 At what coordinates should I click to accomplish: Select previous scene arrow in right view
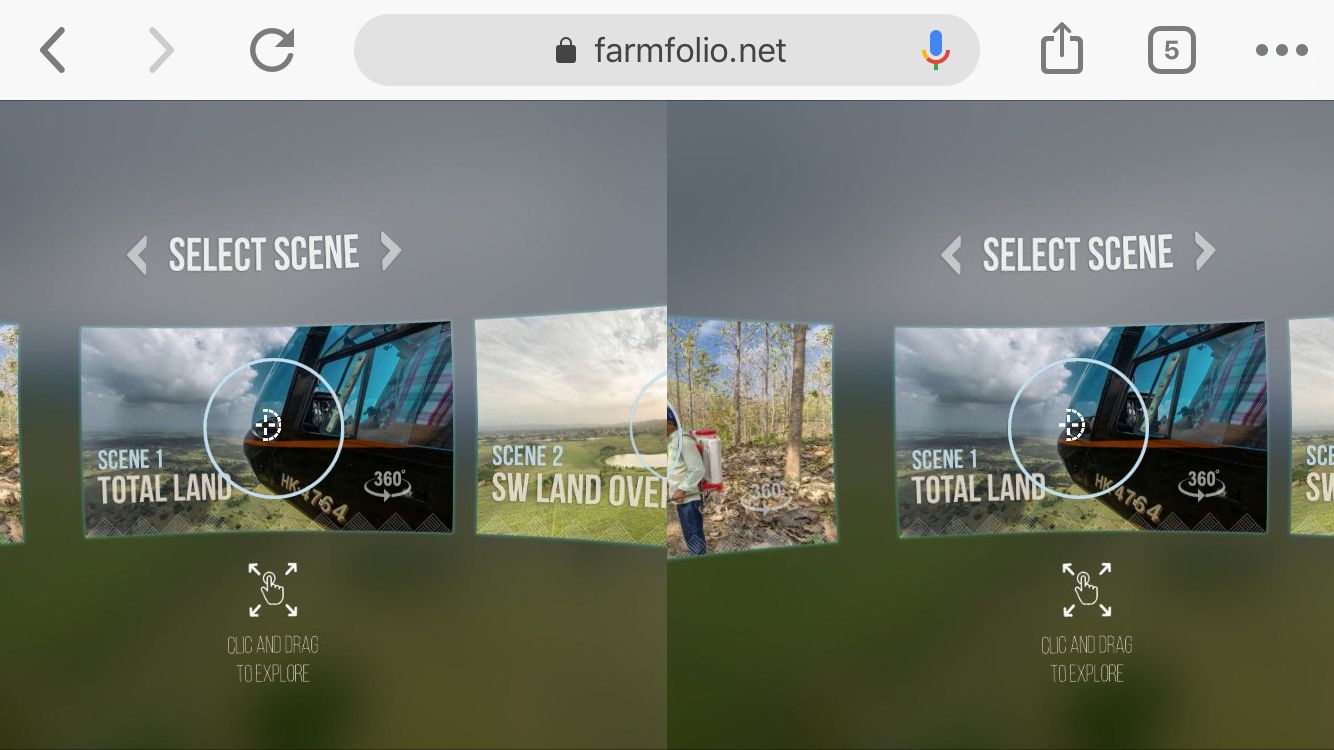tap(952, 255)
